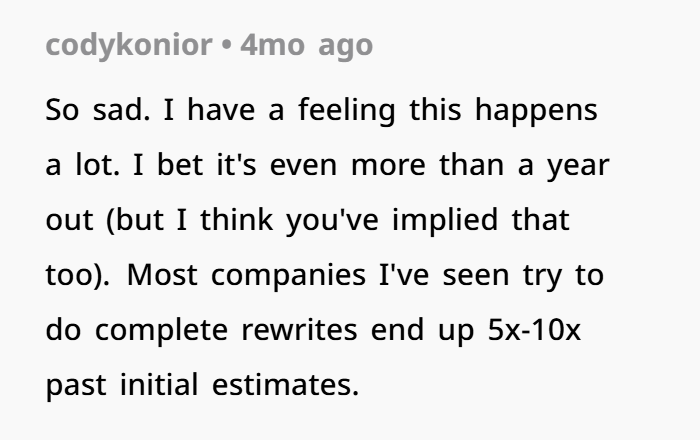
Task: Click the words 'So sad.' in the comment
Action: pos(98,110)
